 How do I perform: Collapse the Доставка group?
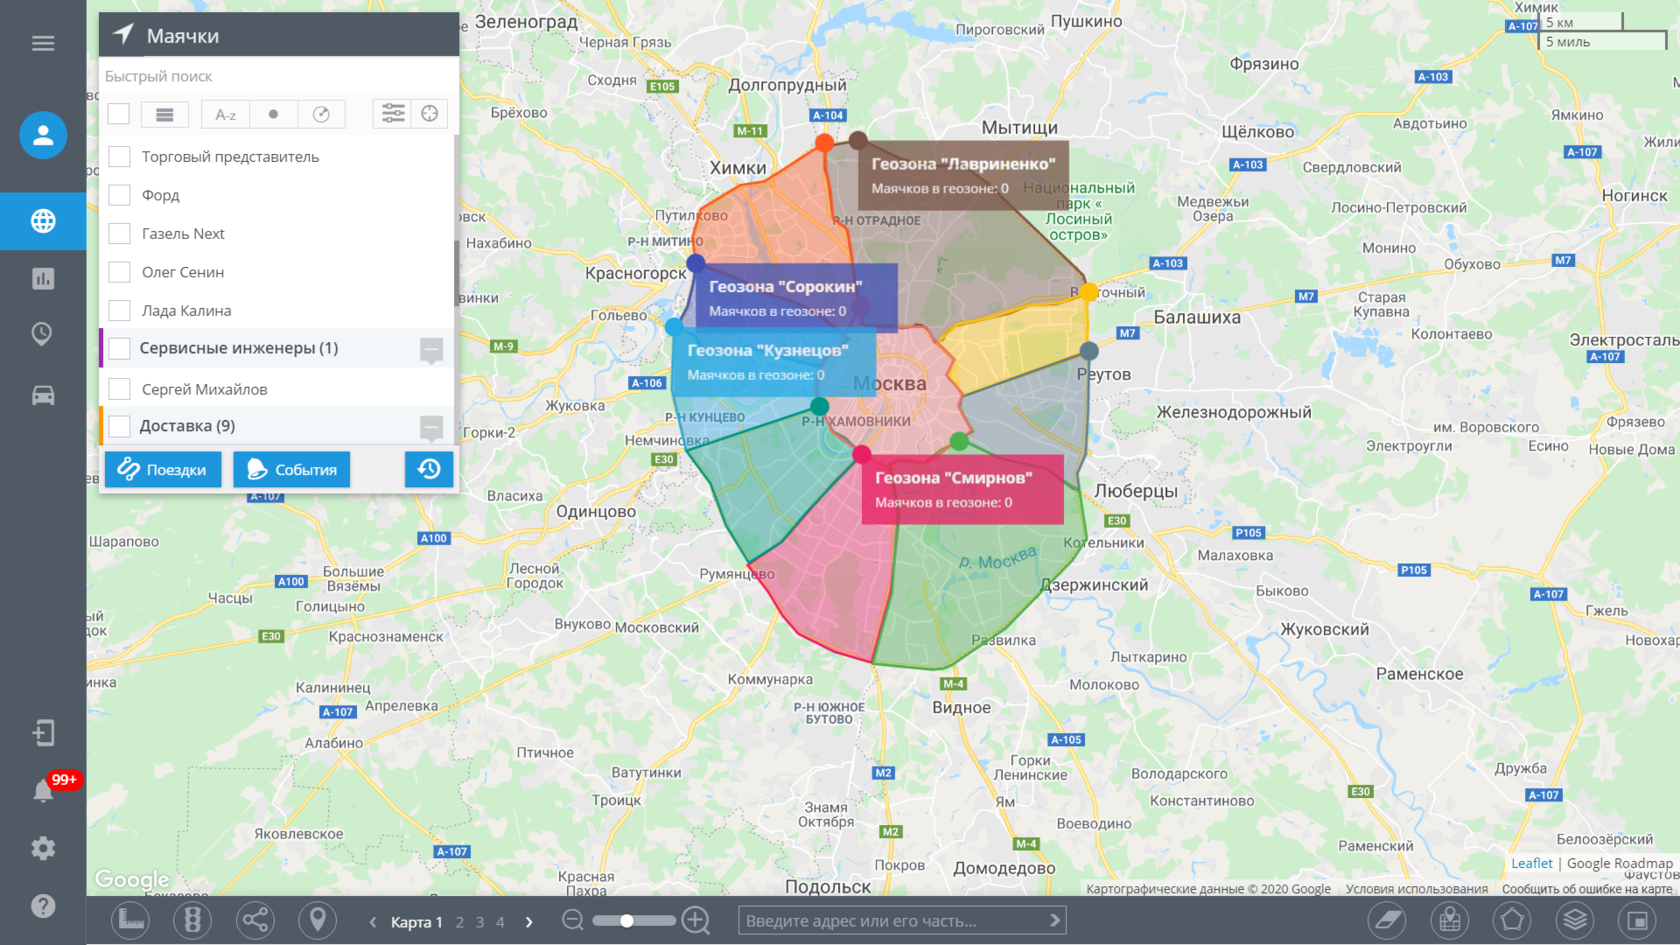click(432, 428)
